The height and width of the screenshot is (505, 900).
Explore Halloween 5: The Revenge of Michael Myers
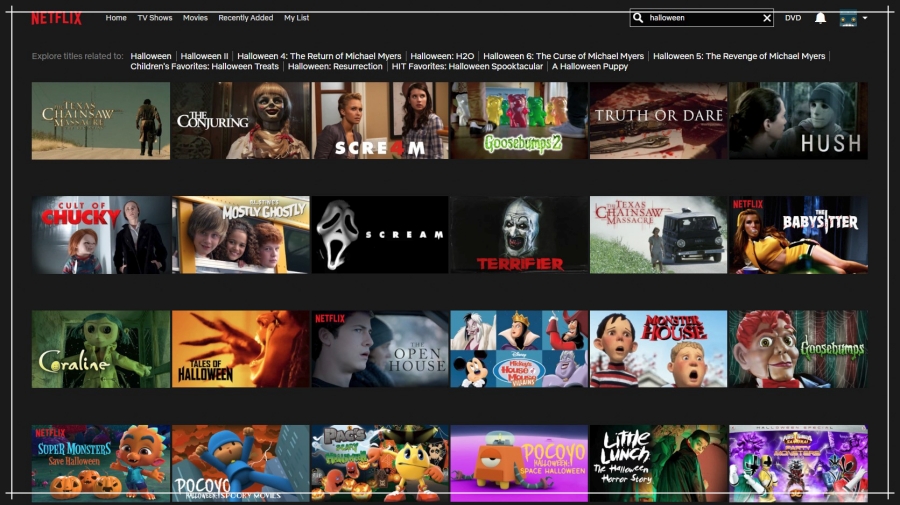click(x=739, y=56)
